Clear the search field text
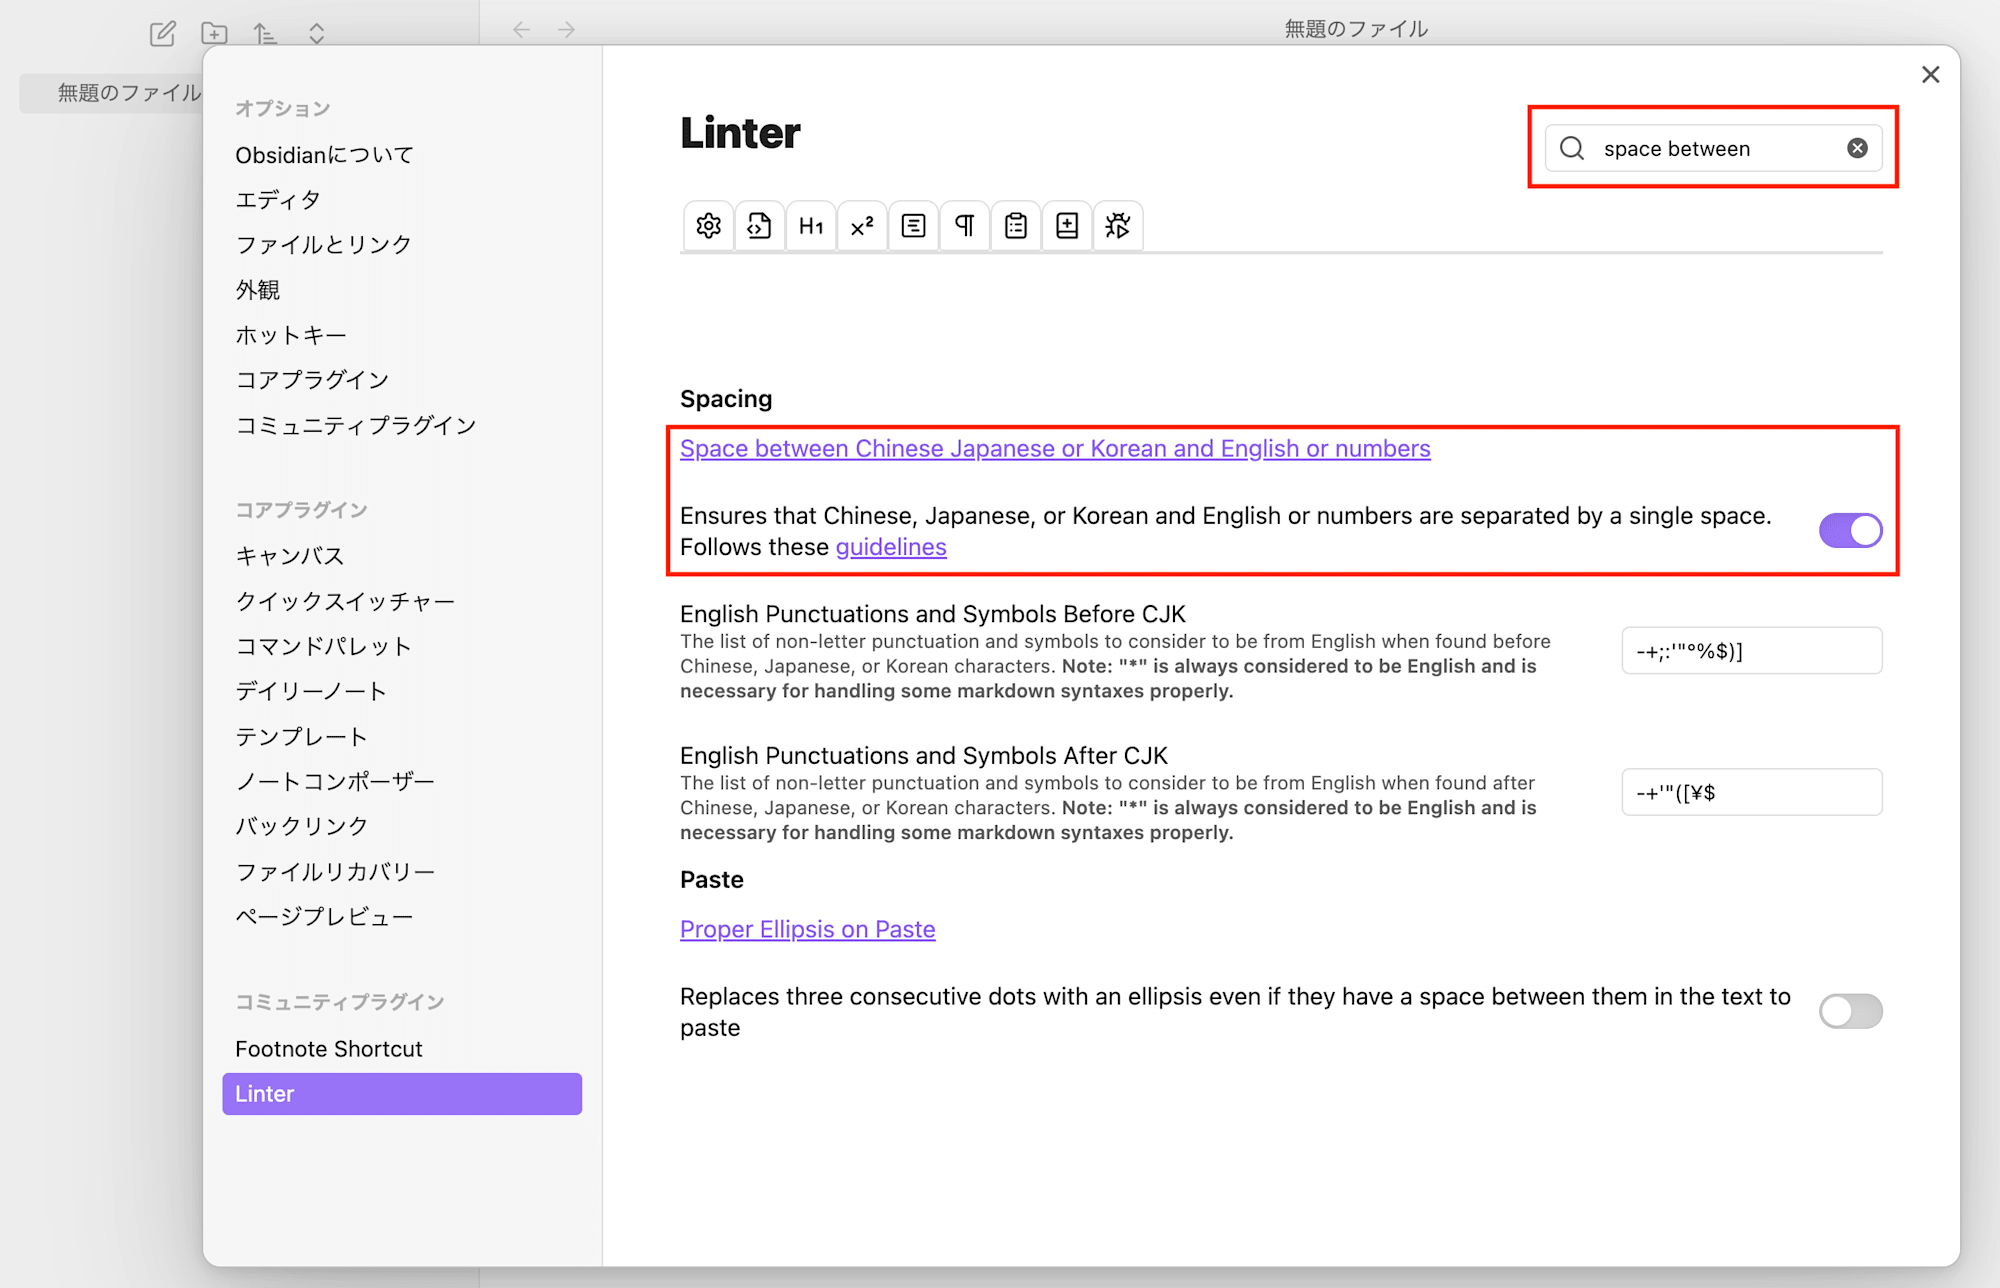 pos(1857,148)
